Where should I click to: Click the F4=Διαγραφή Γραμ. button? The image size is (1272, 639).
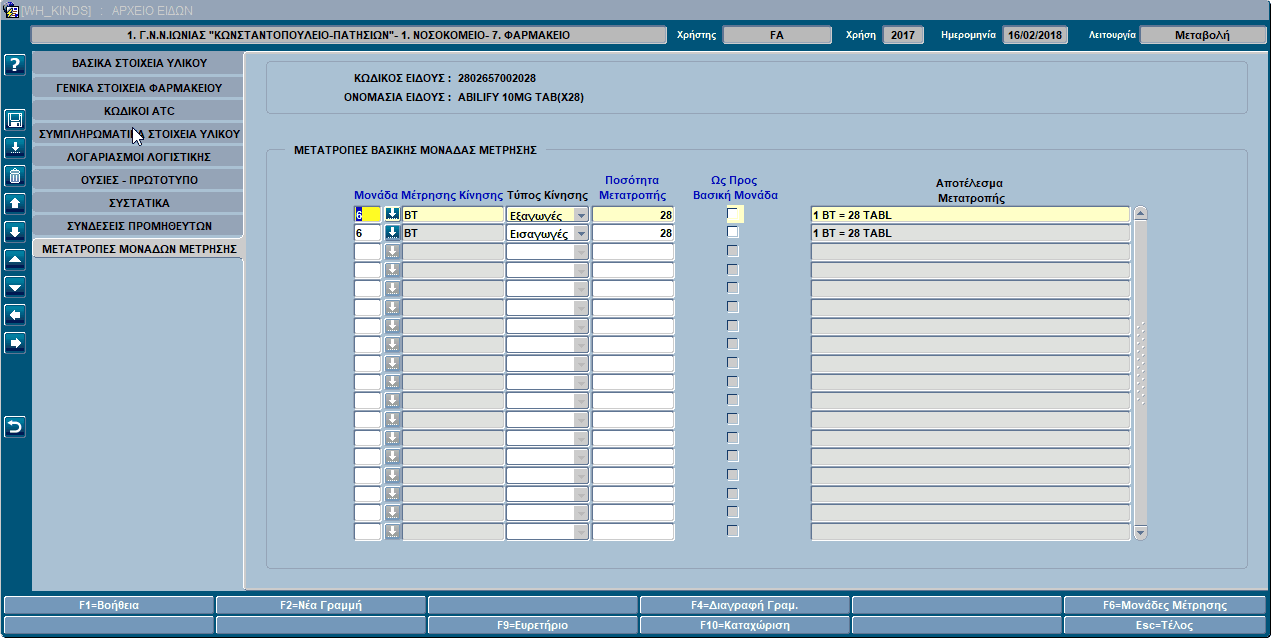tap(745, 605)
